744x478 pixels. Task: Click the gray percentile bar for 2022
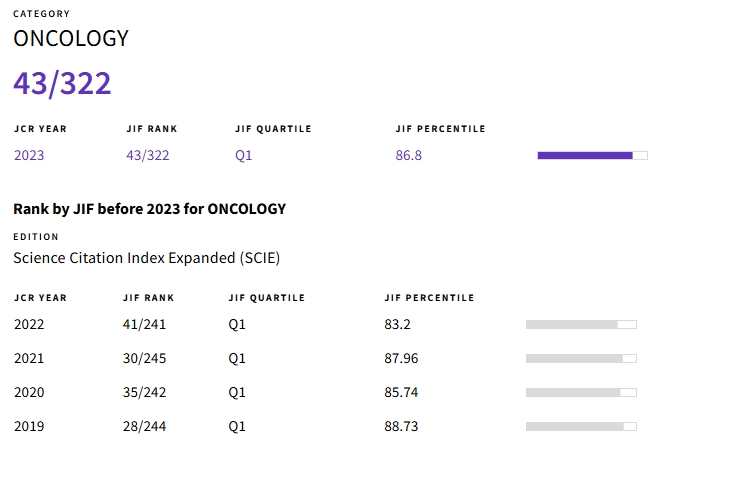click(x=581, y=324)
